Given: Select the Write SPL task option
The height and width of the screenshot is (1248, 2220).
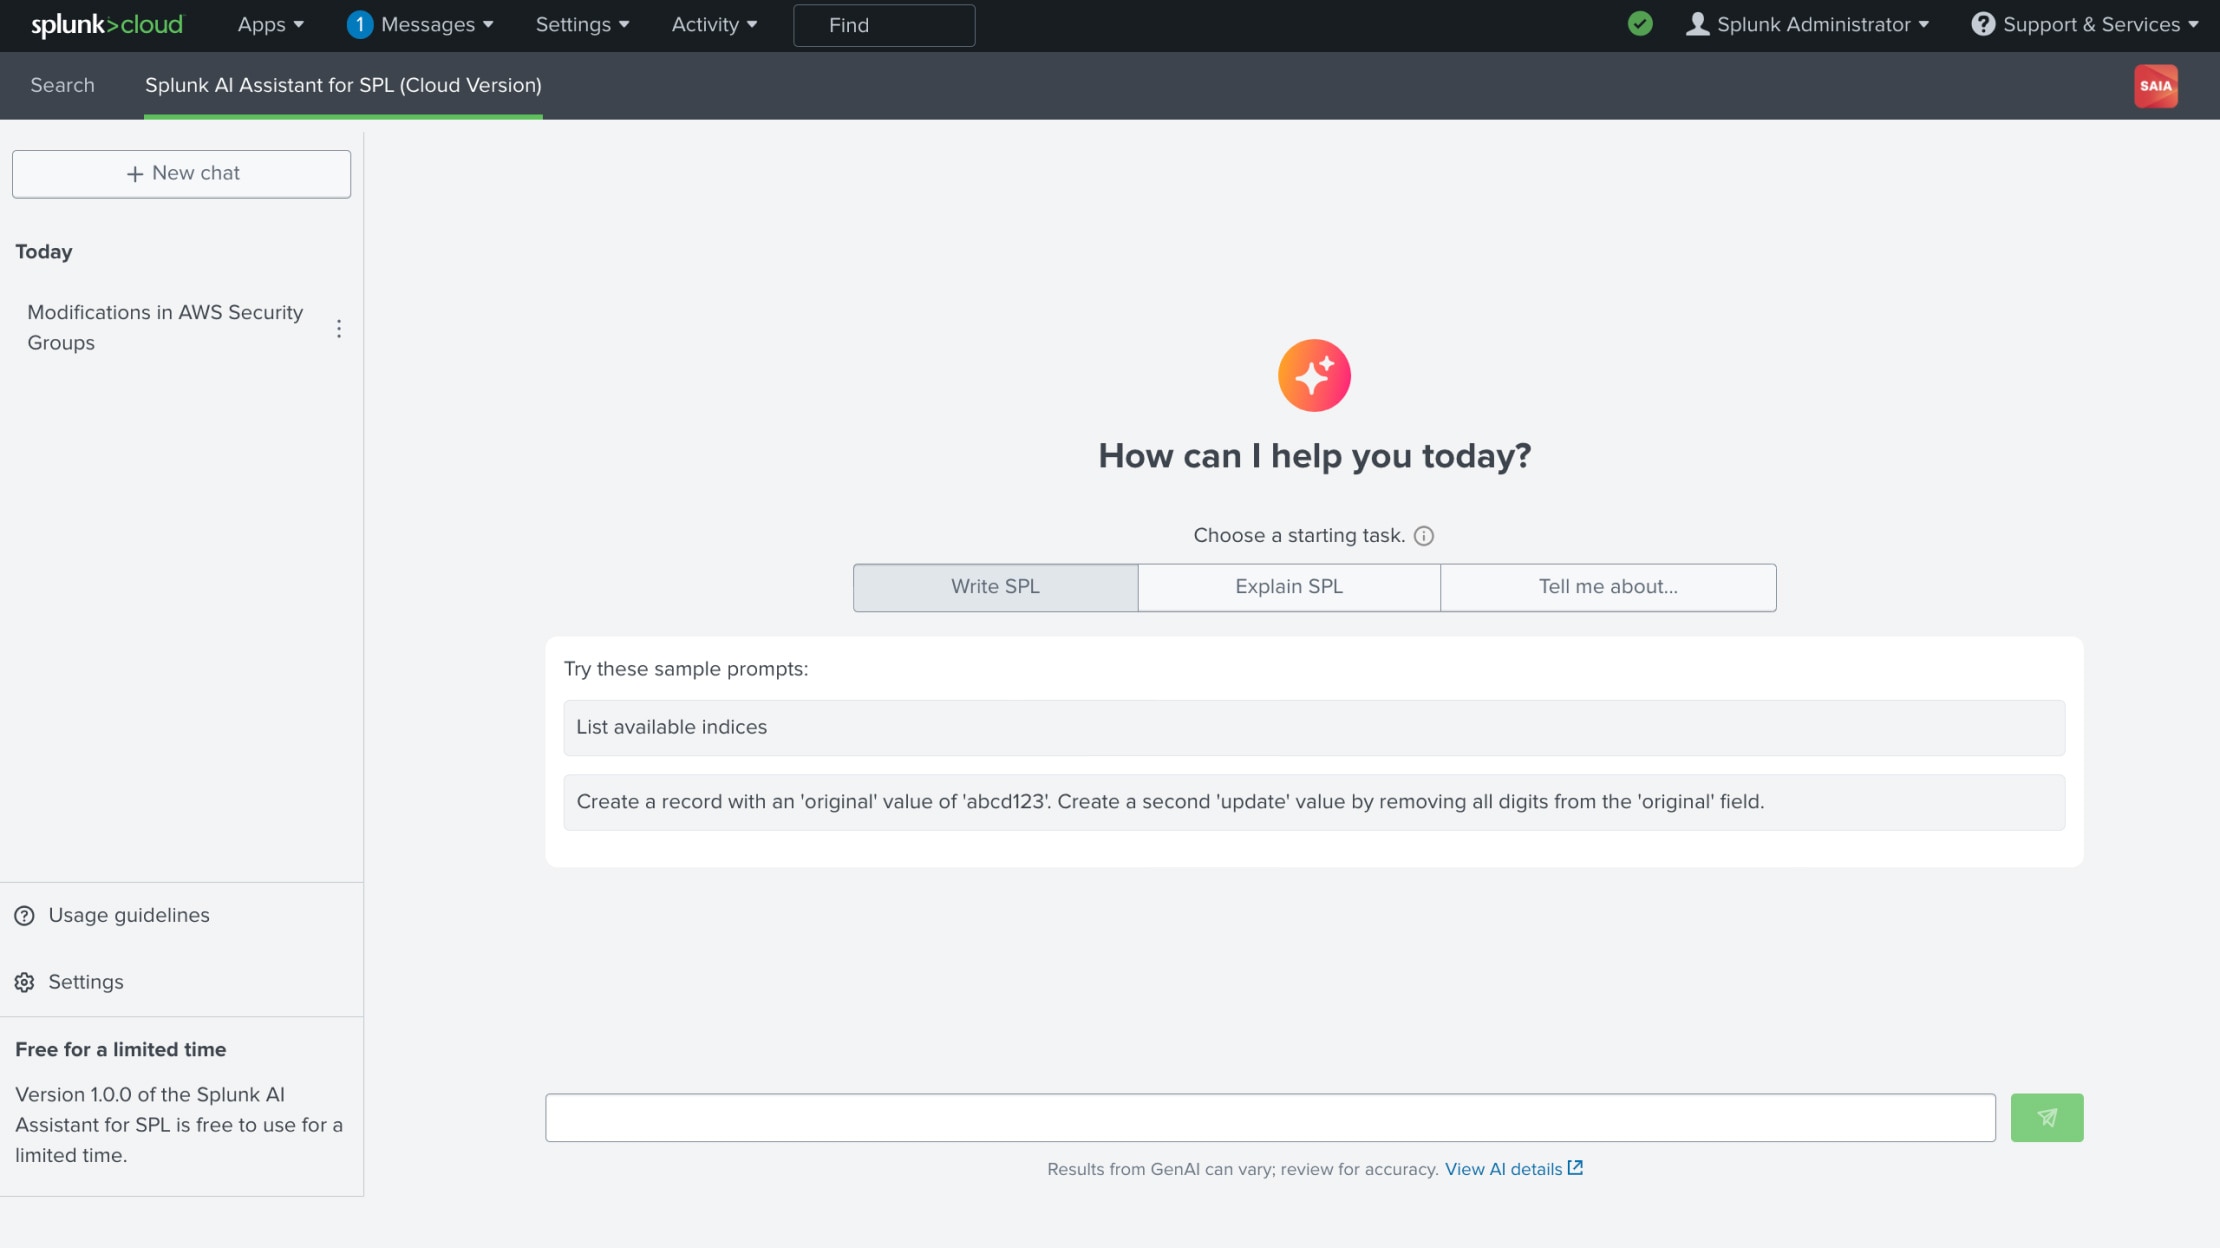Looking at the screenshot, I should 995,587.
